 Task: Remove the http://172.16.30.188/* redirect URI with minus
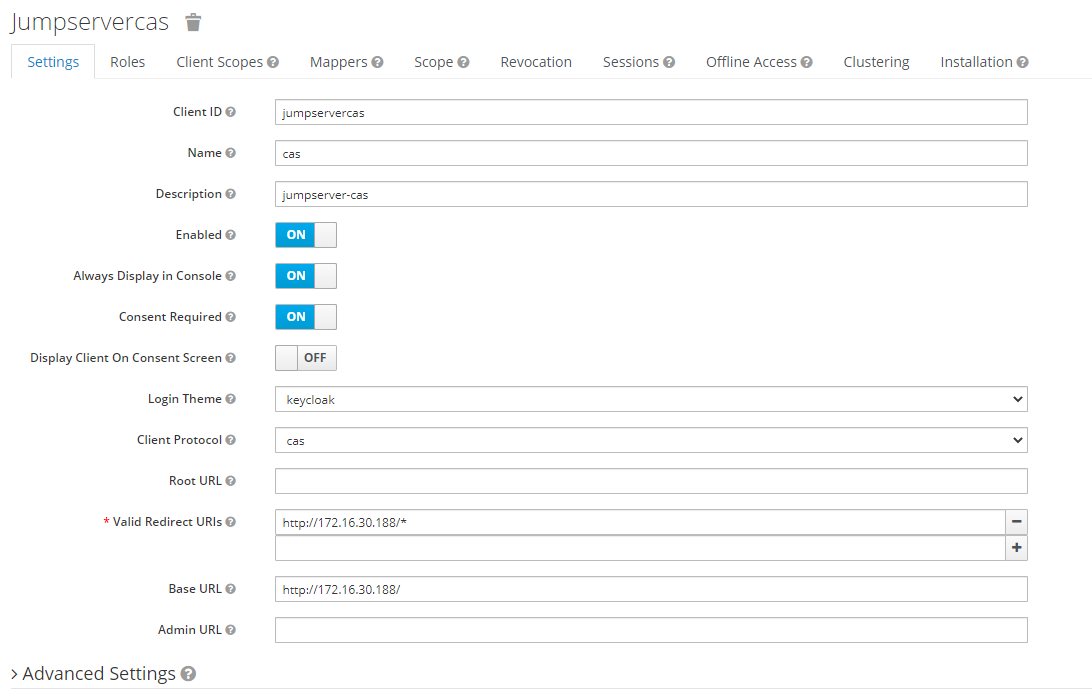click(x=1017, y=522)
